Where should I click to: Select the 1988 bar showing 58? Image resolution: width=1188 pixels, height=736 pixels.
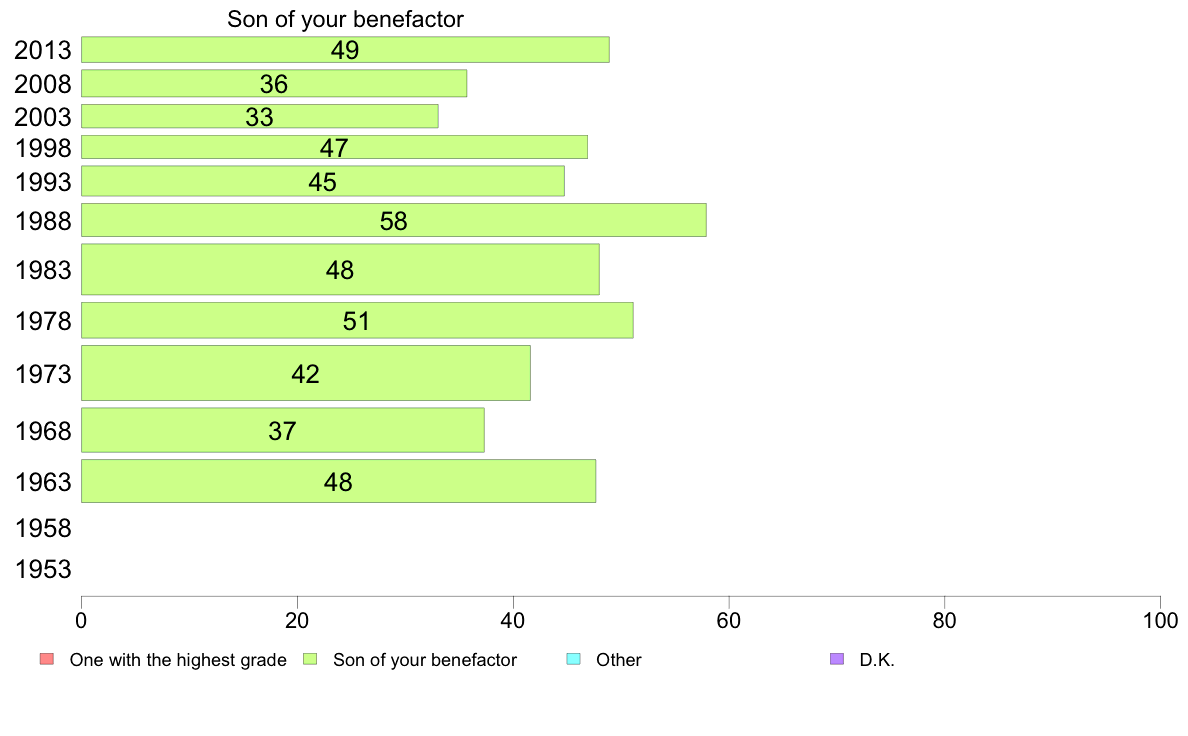394,220
